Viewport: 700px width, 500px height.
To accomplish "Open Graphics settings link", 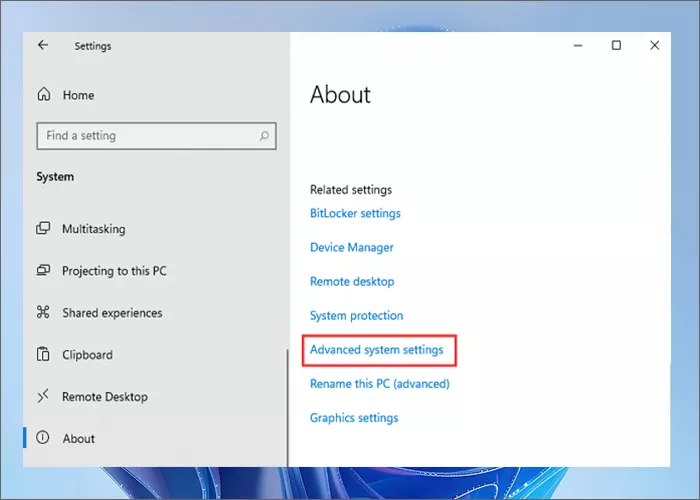I will [x=354, y=418].
